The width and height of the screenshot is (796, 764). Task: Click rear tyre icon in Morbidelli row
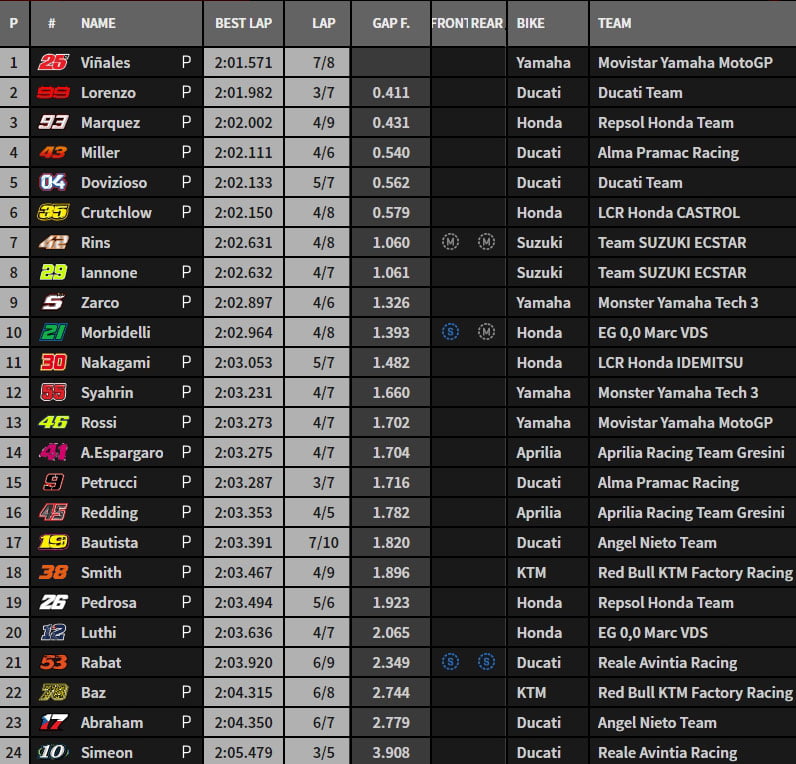tap(486, 332)
